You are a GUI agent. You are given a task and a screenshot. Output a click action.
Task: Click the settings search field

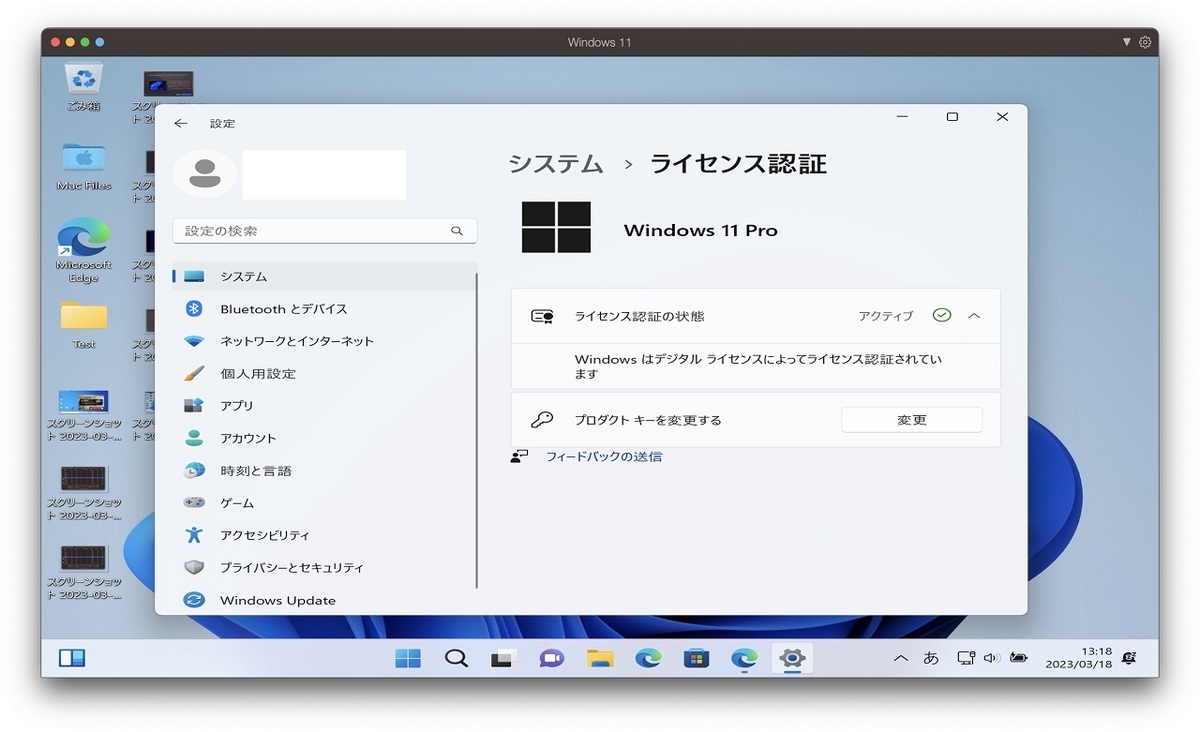(324, 231)
